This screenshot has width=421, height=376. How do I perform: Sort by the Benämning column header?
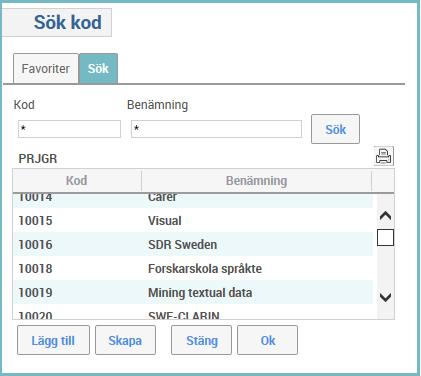(x=256, y=181)
